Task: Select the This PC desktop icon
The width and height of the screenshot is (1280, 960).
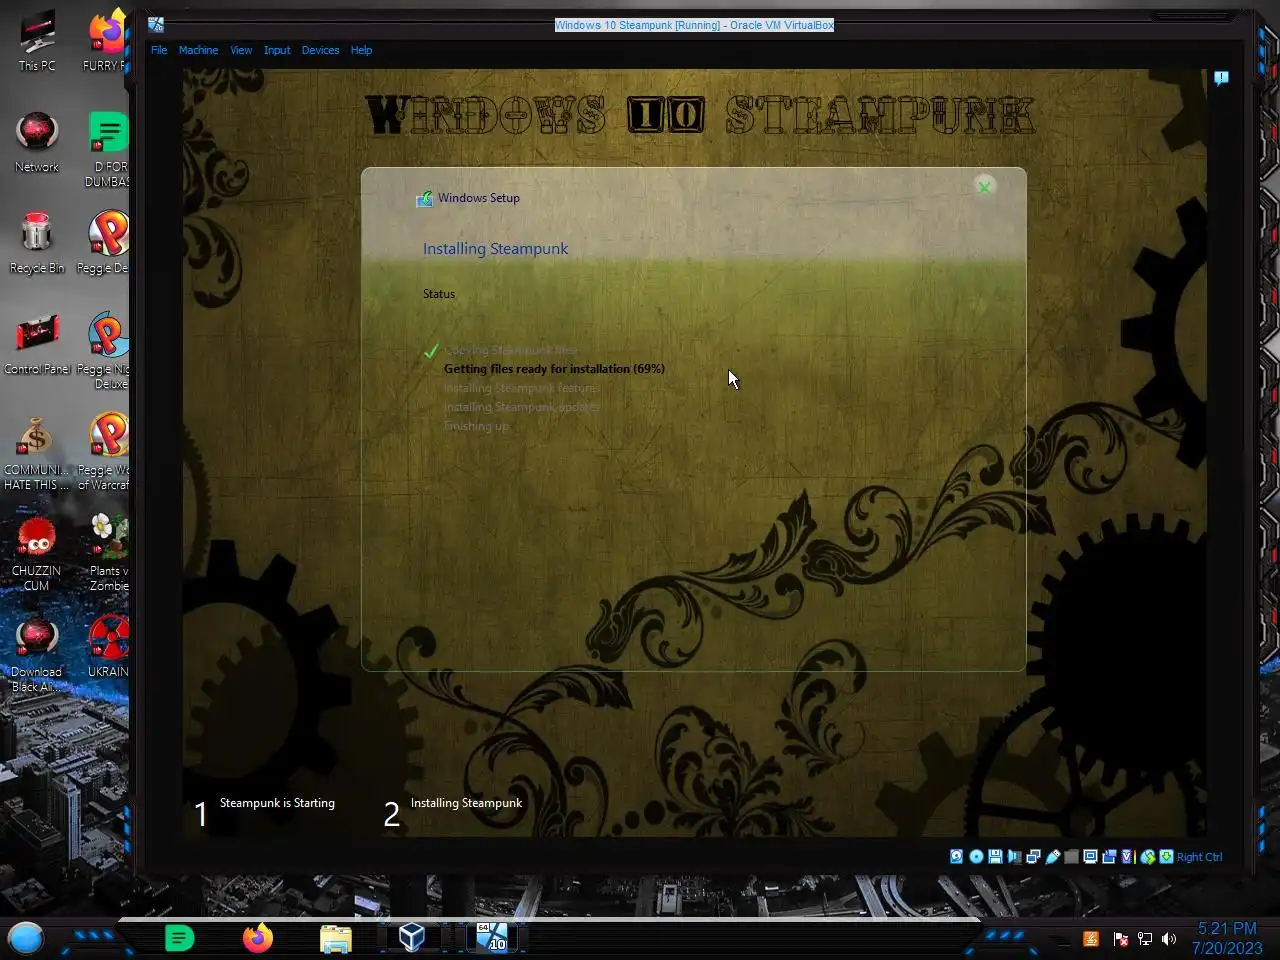Action: pyautogui.click(x=37, y=41)
